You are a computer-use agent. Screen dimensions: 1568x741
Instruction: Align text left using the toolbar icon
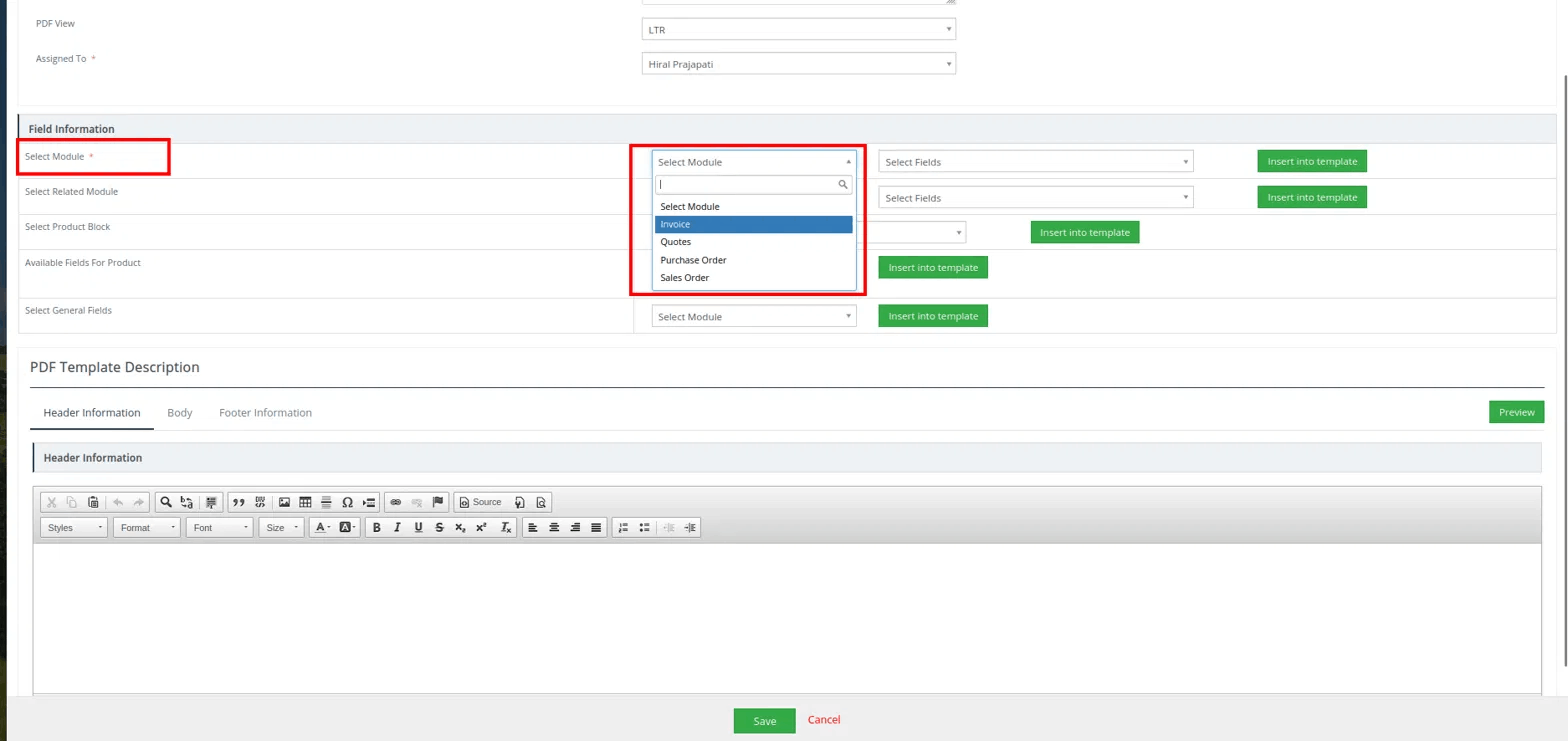tap(533, 527)
